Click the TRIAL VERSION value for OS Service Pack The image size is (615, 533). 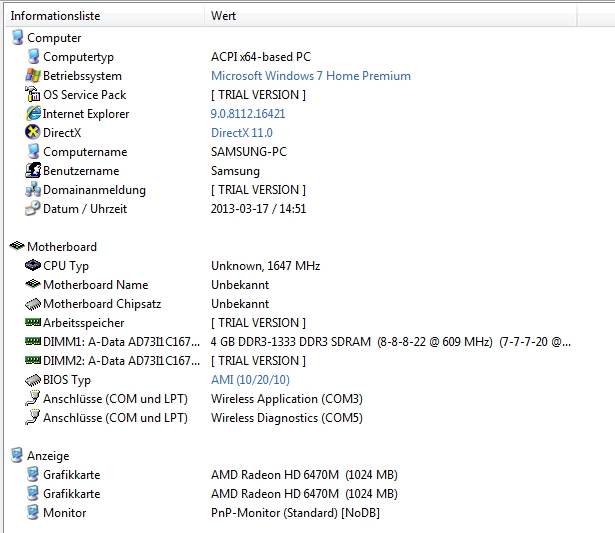click(258, 95)
